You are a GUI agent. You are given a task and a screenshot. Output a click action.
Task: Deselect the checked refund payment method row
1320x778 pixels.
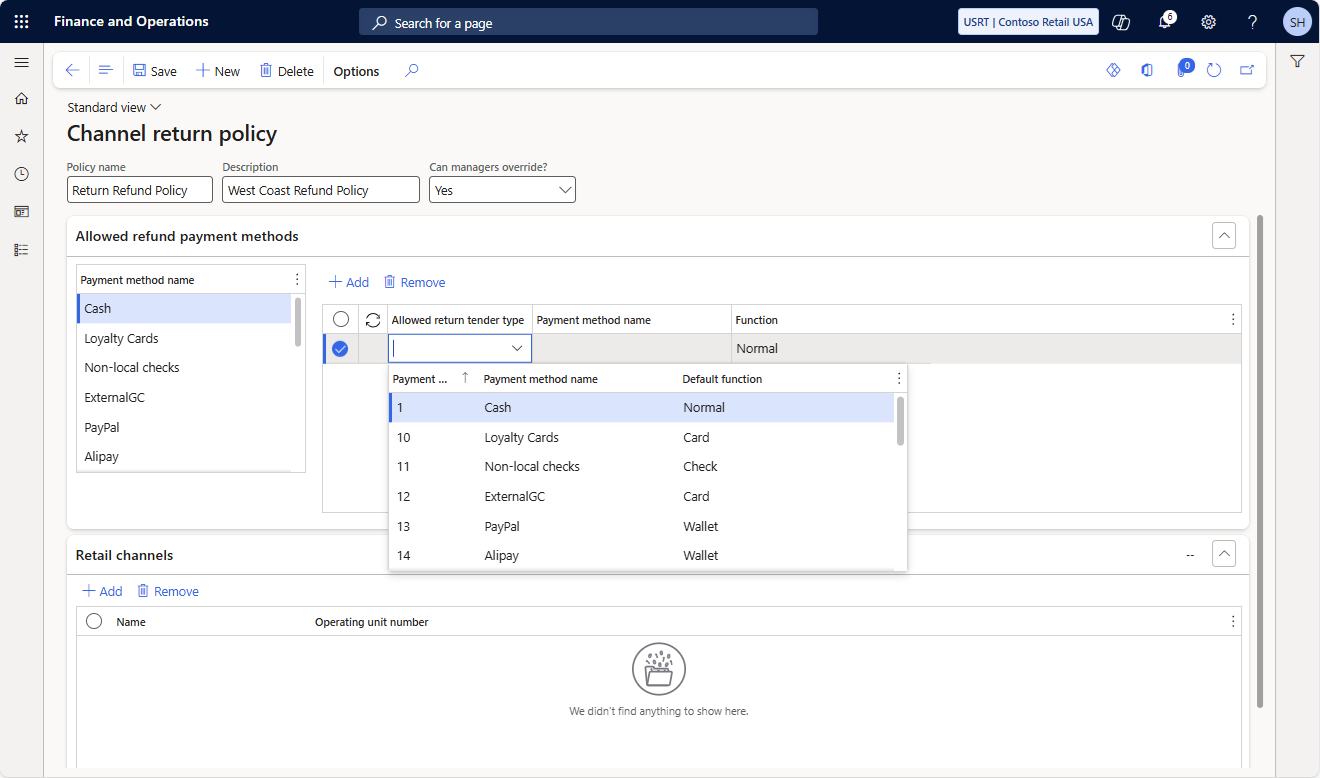341,348
